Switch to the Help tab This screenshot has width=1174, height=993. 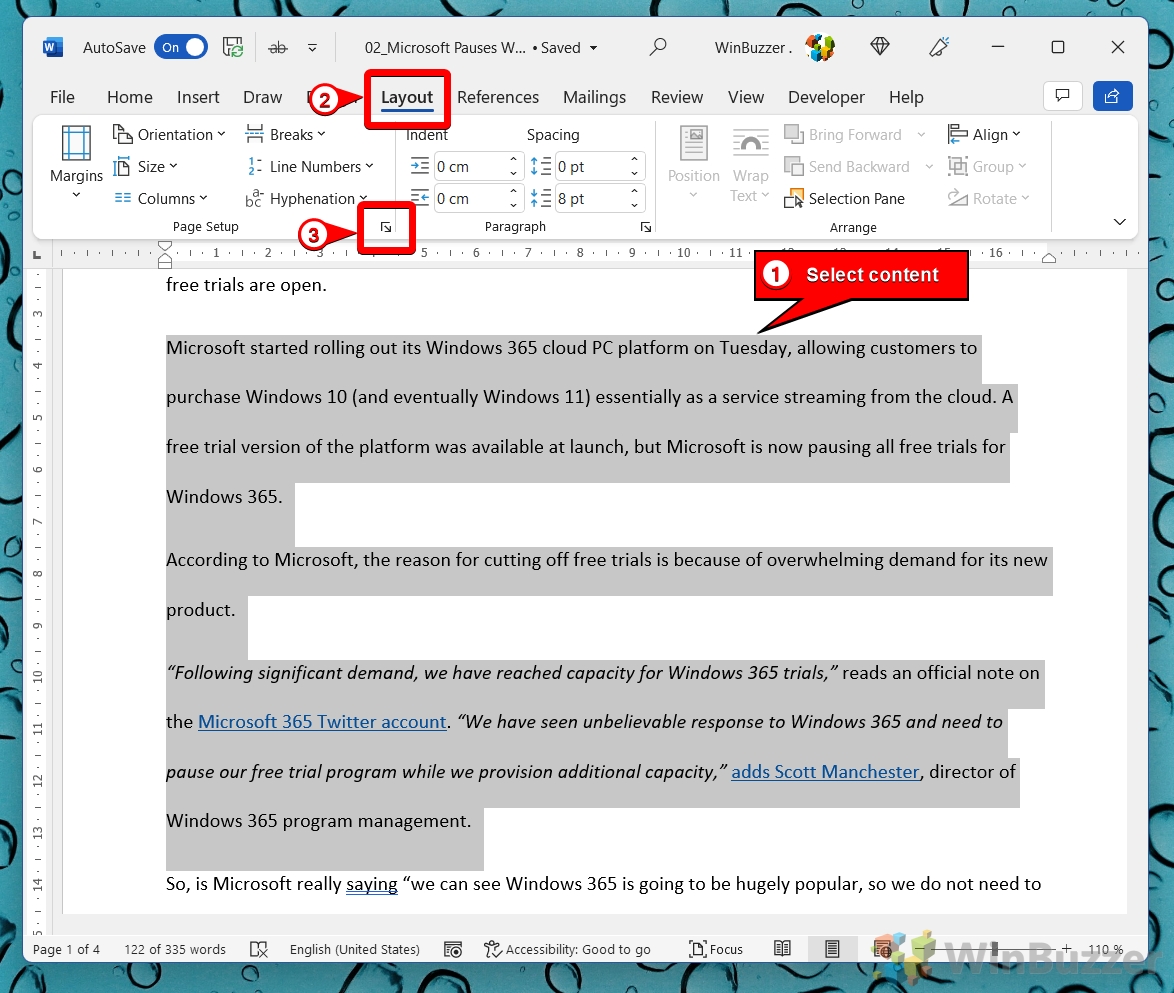(x=906, y=97)
